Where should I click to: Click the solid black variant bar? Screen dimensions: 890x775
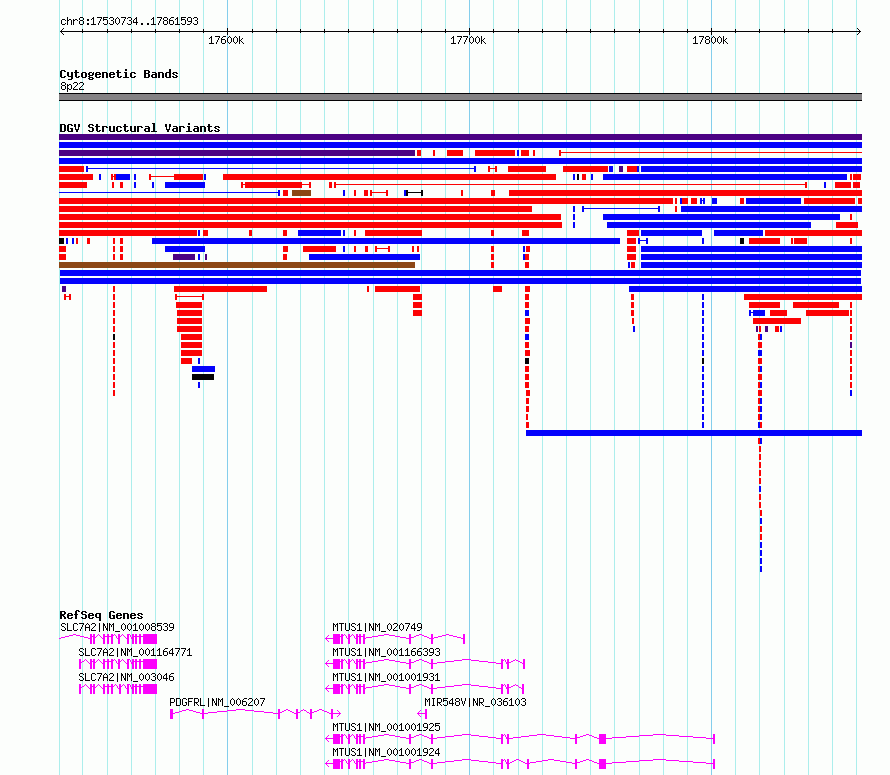pyautogui.click(x=203, y=377)
